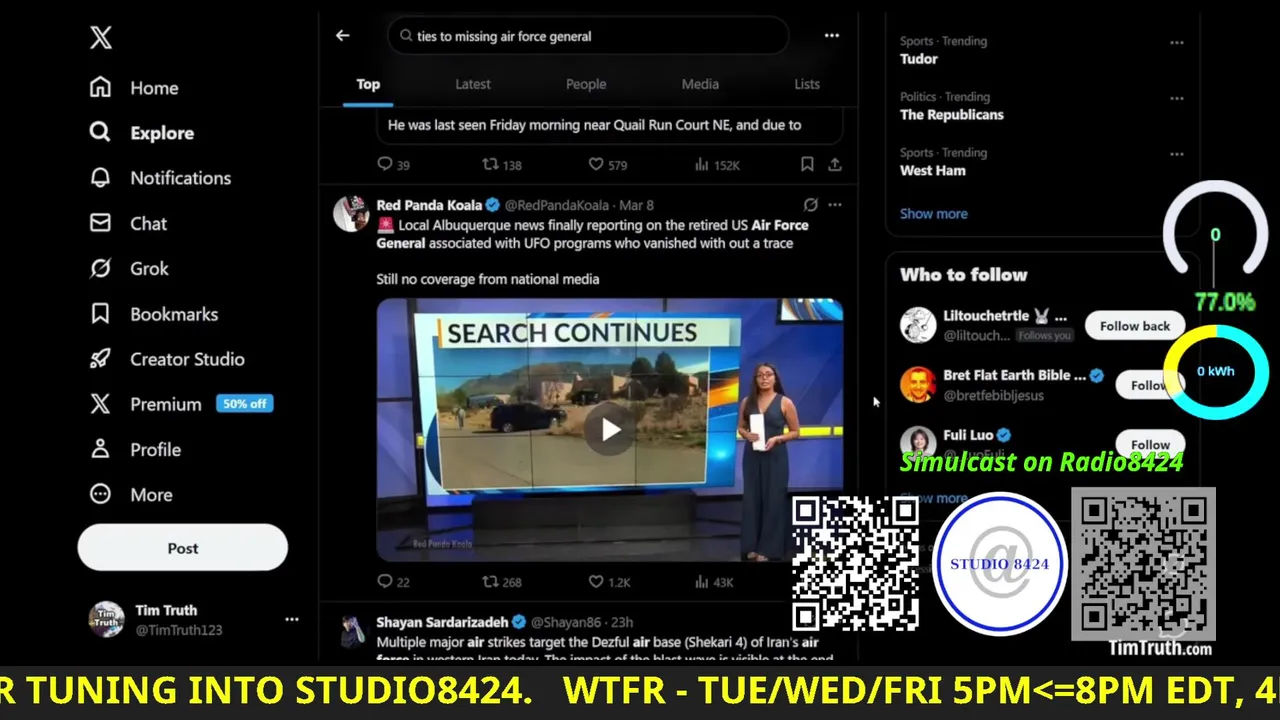Follow Fuli Luo
This screenshot has height=720, width=1280.
[x=1150, y=444]
